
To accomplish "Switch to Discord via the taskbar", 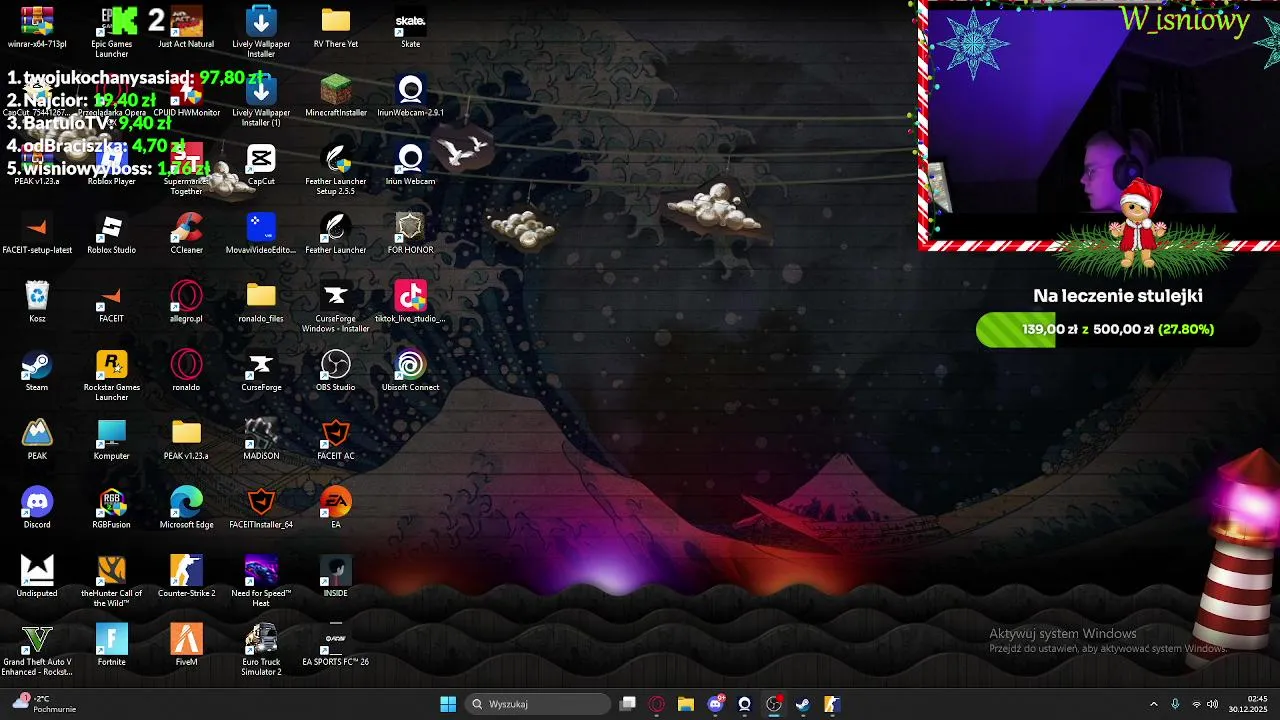I will (715, 704).
